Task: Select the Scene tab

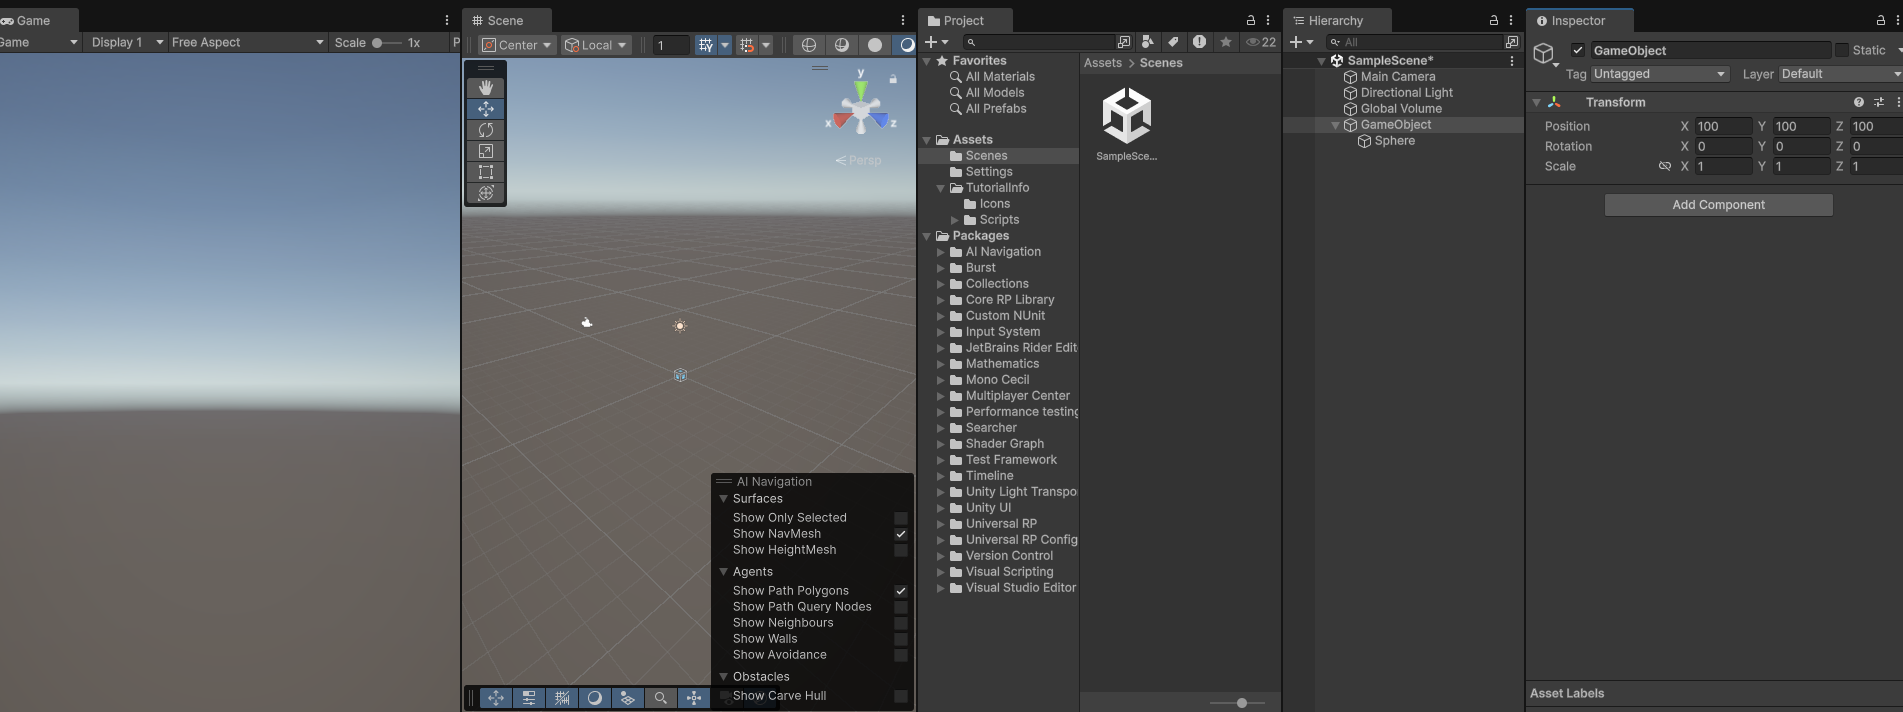Action: (x=506, y=20)
